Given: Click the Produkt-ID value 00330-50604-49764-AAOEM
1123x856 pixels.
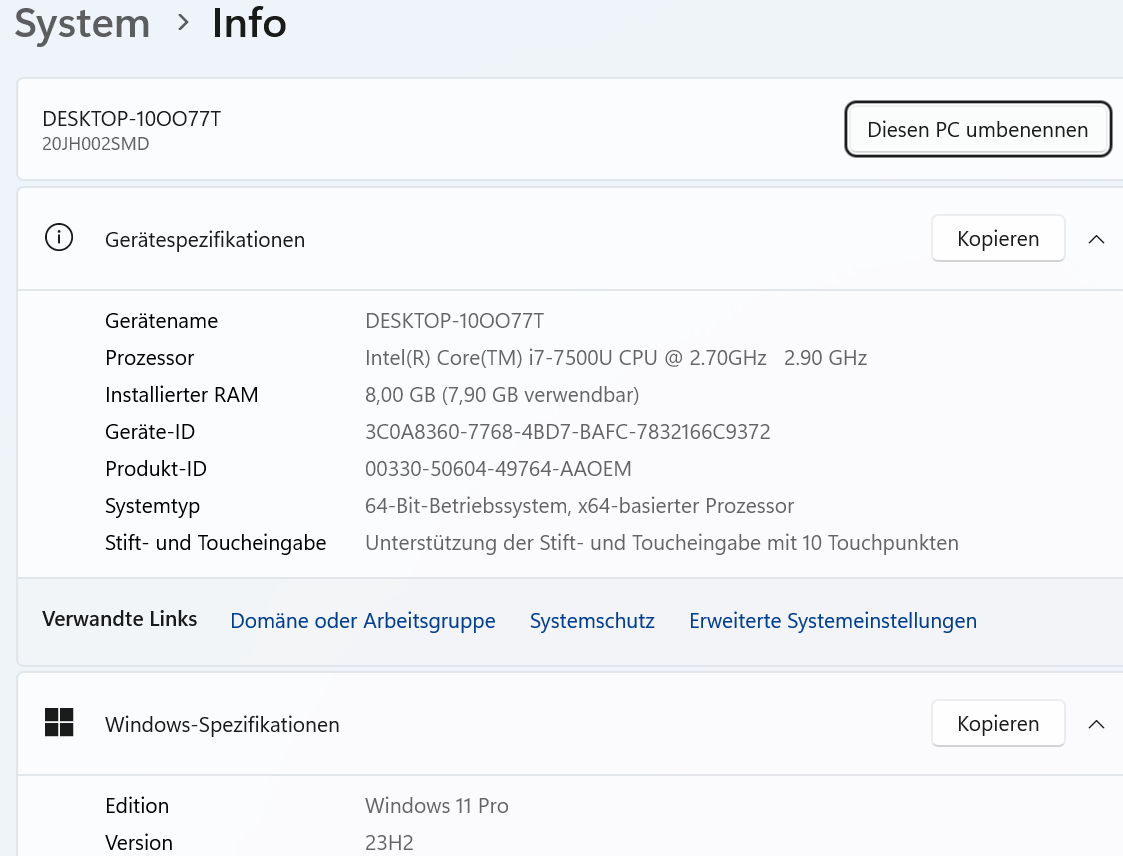Looking at the screenshot, I should [x=498, y=468].
